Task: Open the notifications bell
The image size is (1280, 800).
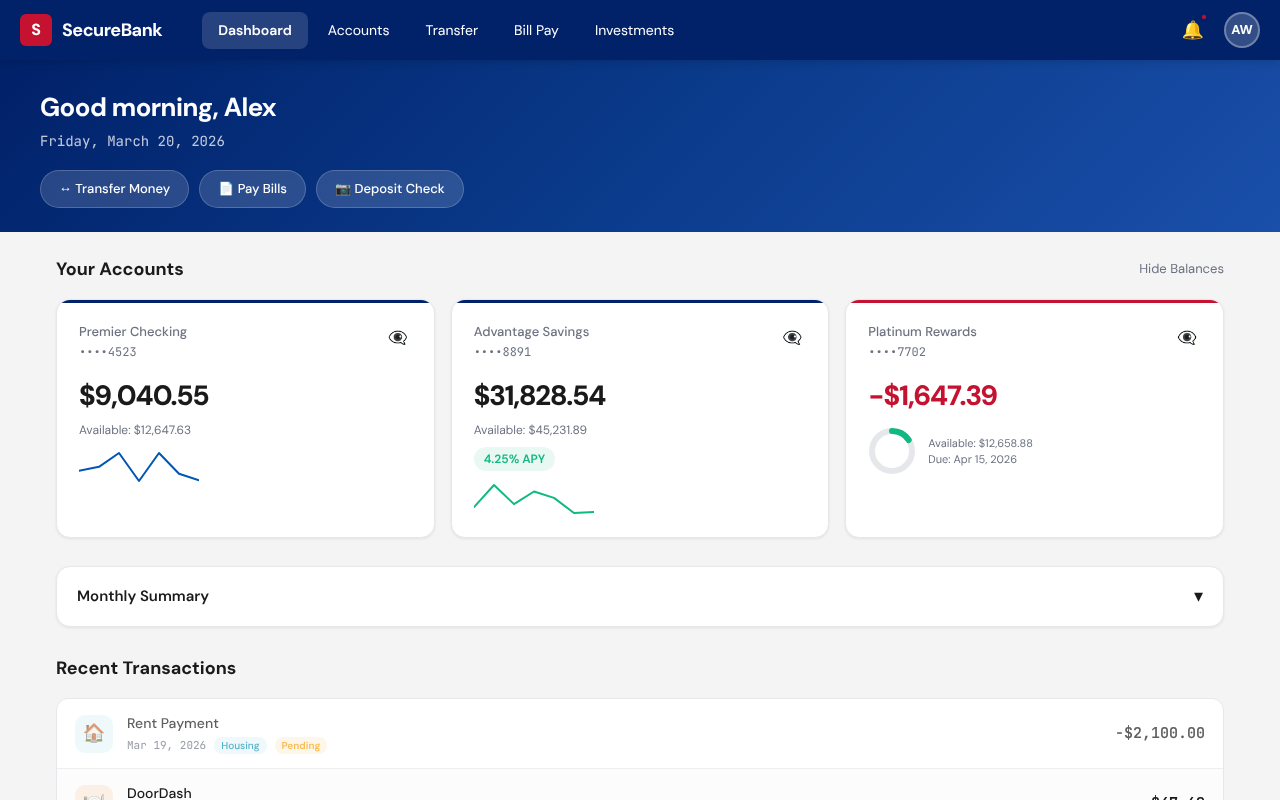Action: pyautogui.click(x=1192, y=30)
